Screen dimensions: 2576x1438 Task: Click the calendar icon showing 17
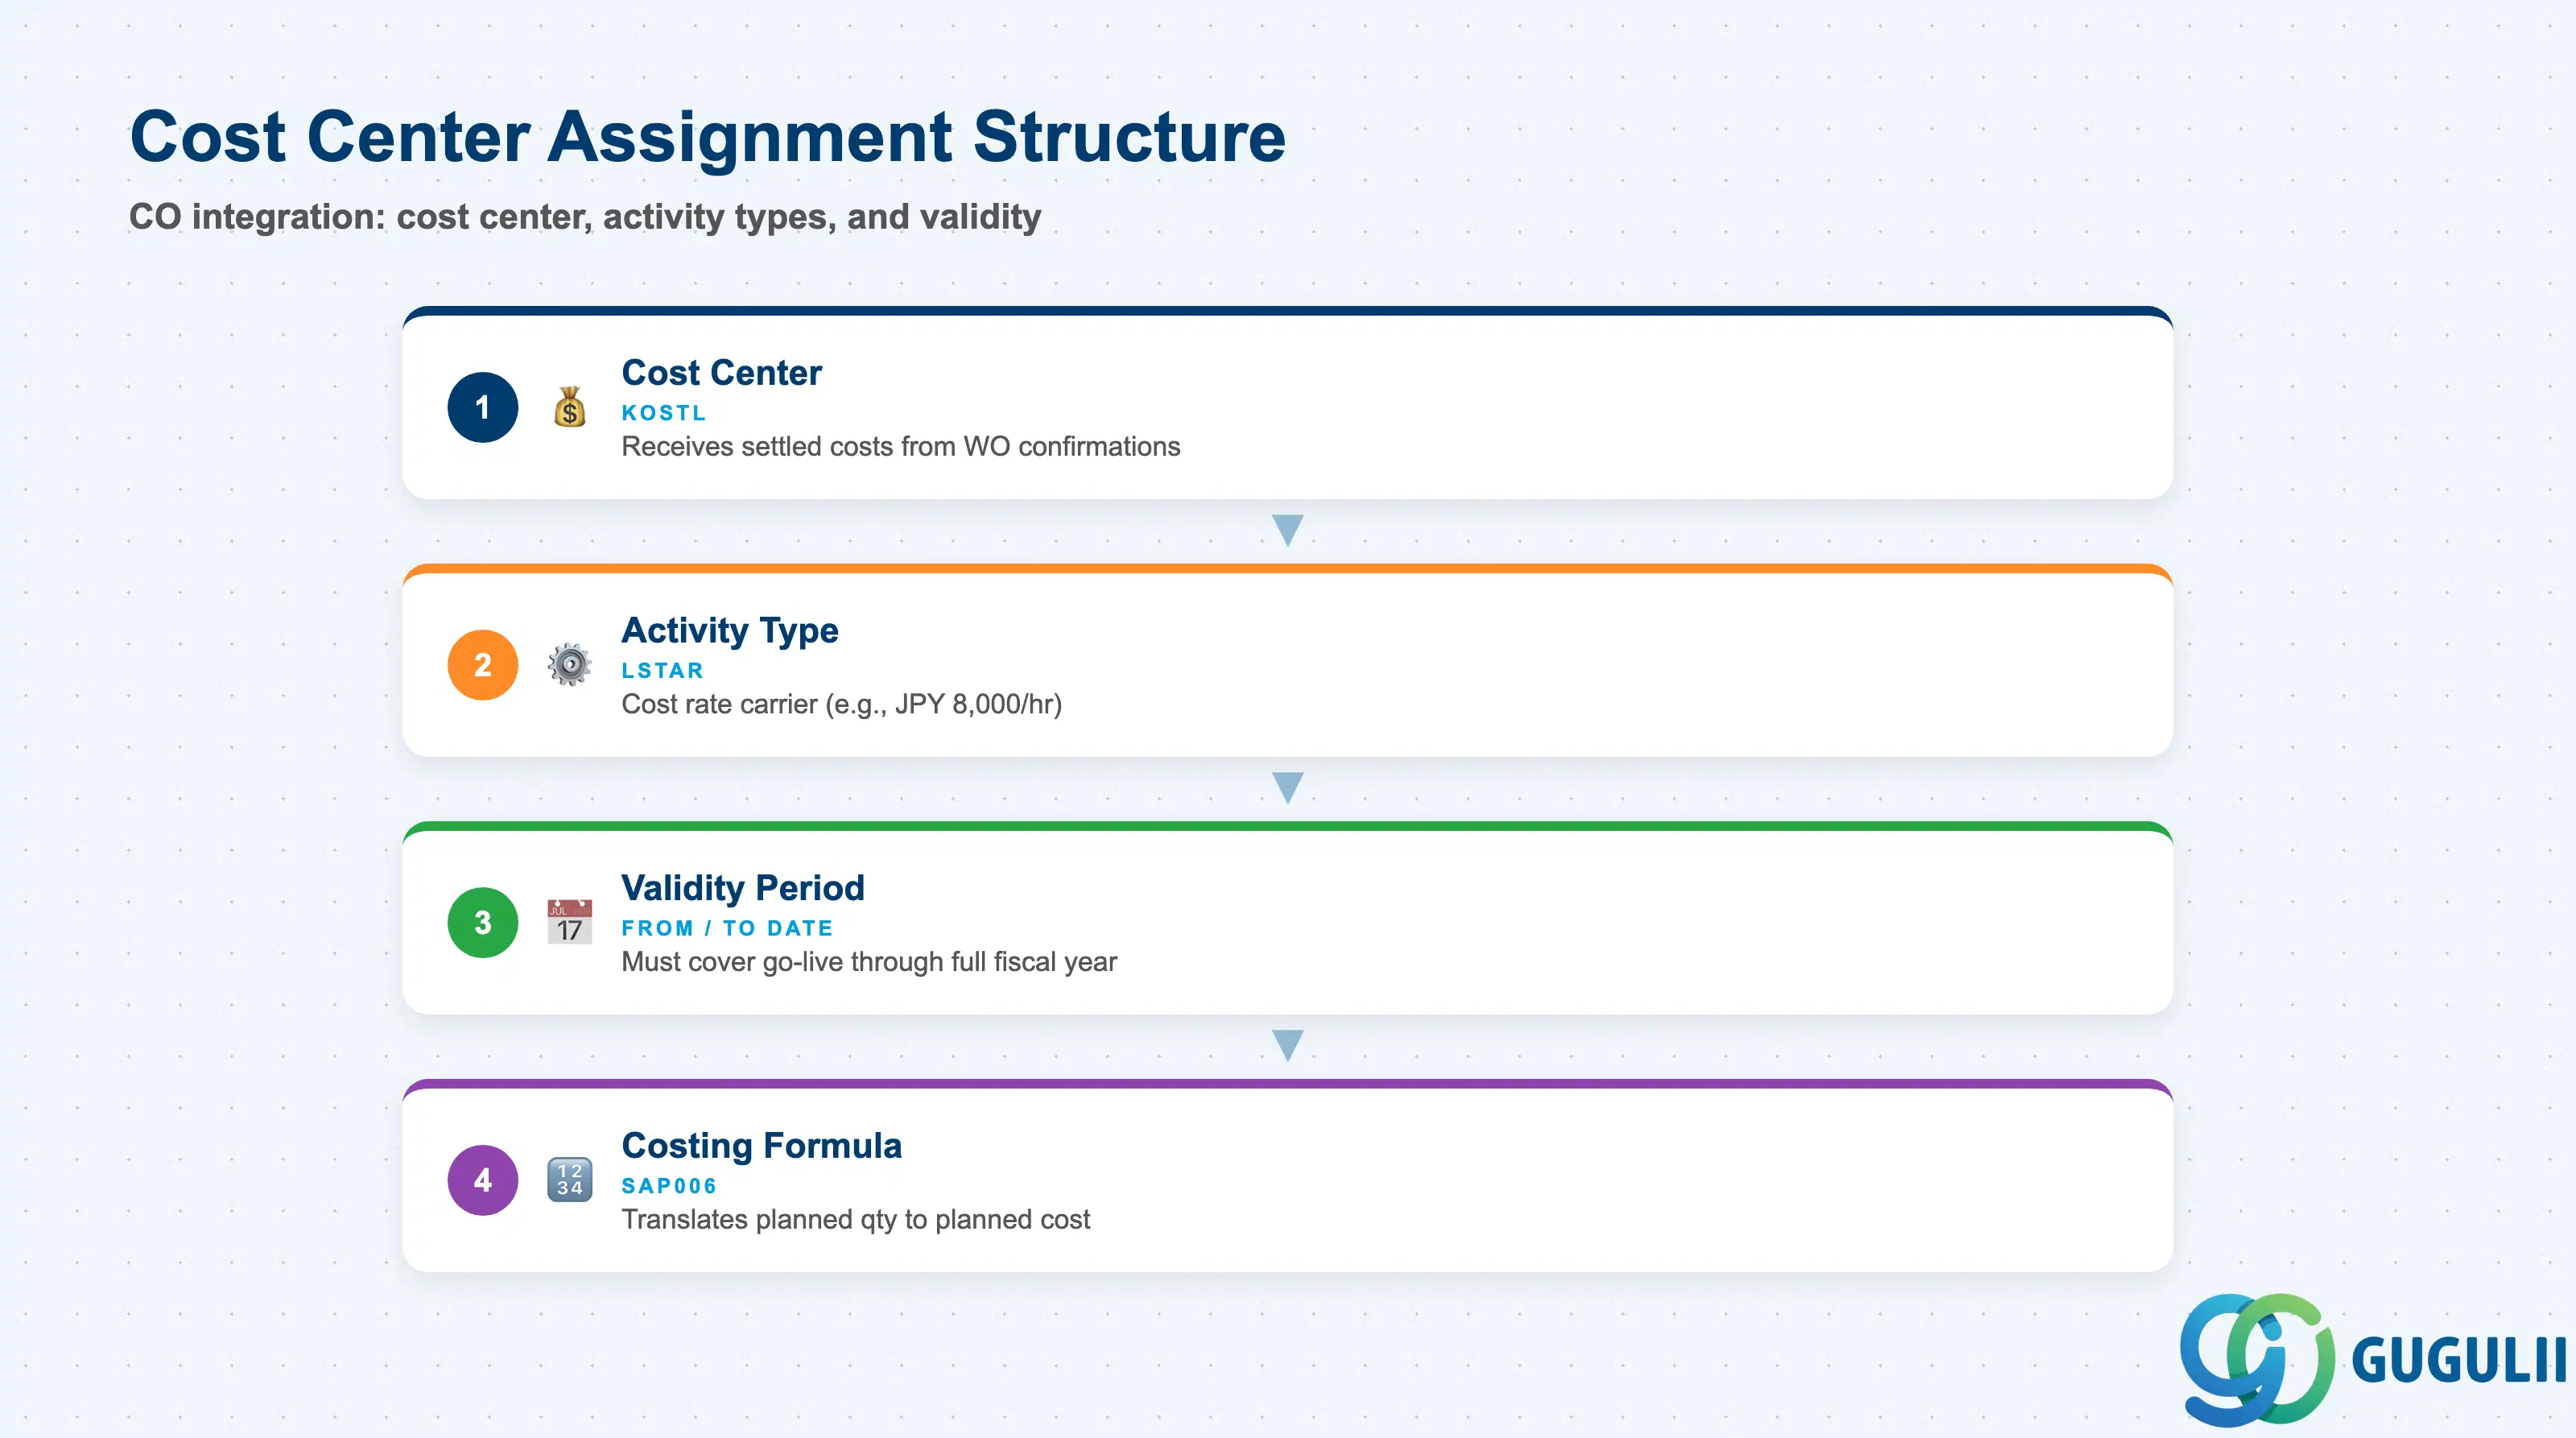click(569, 922)
